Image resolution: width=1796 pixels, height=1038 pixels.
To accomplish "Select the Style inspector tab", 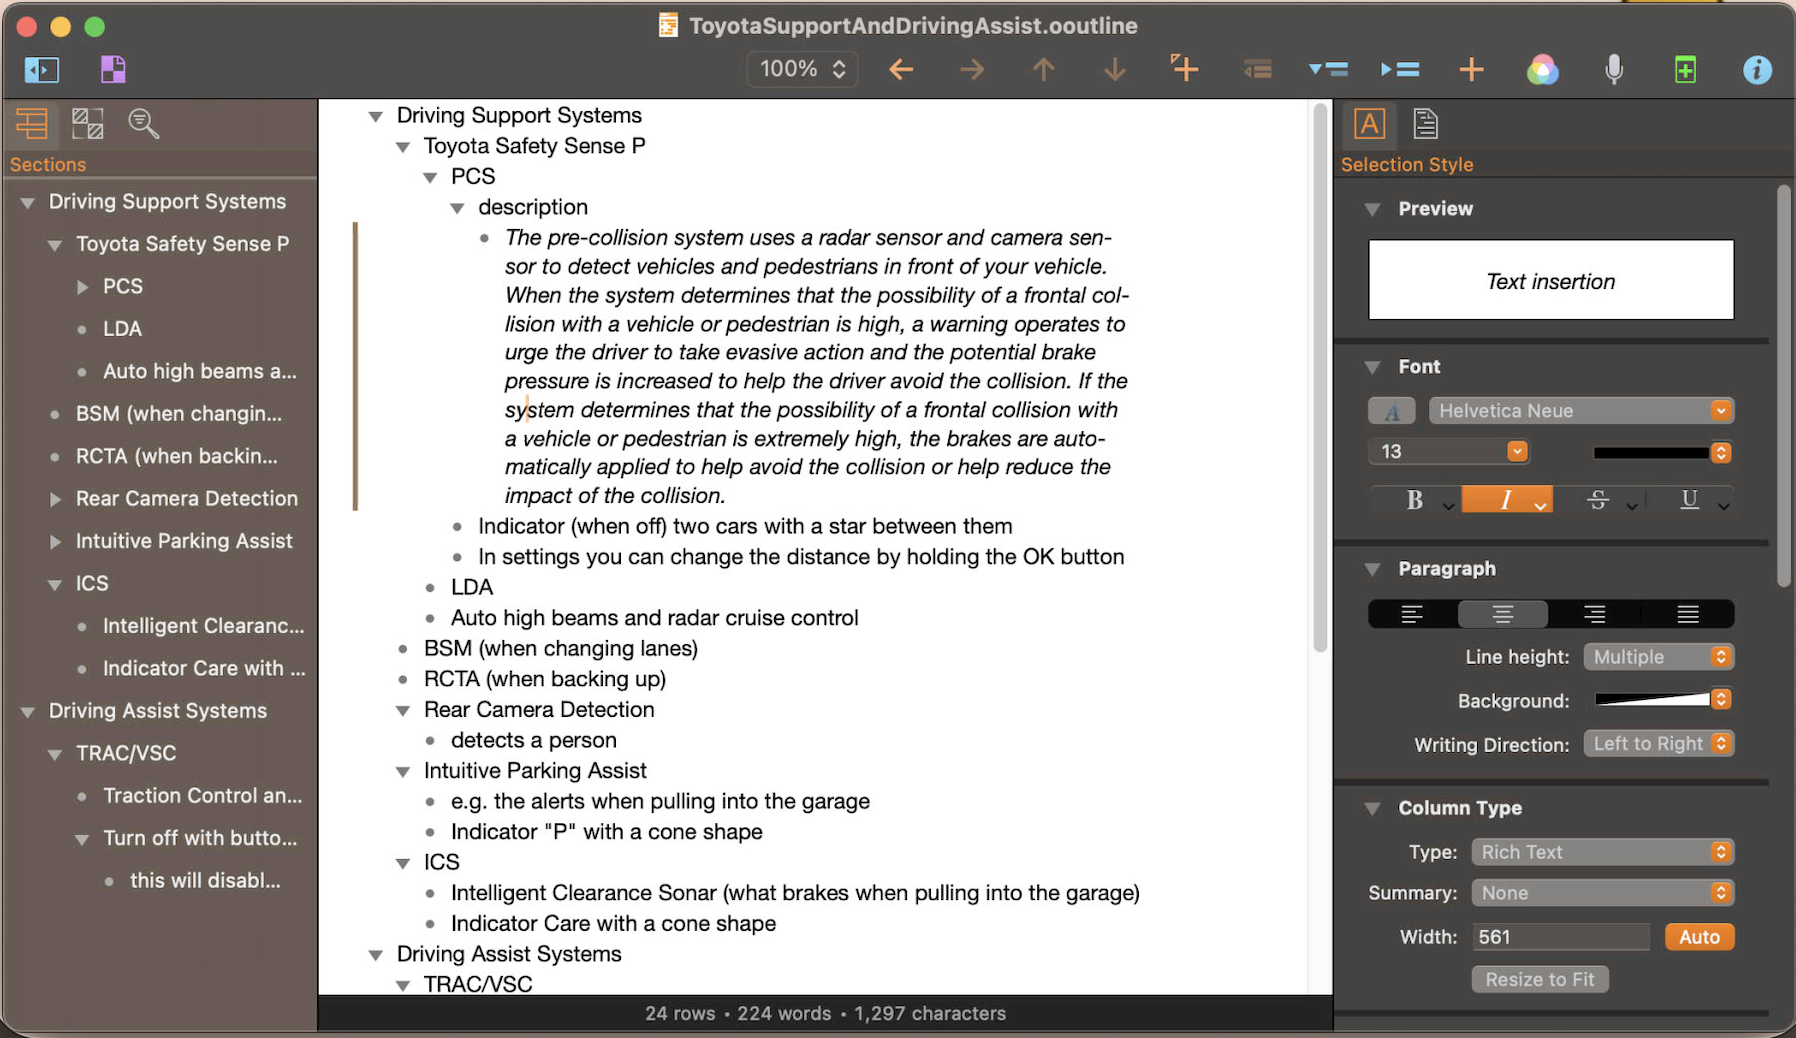I will coord(1369,124).
